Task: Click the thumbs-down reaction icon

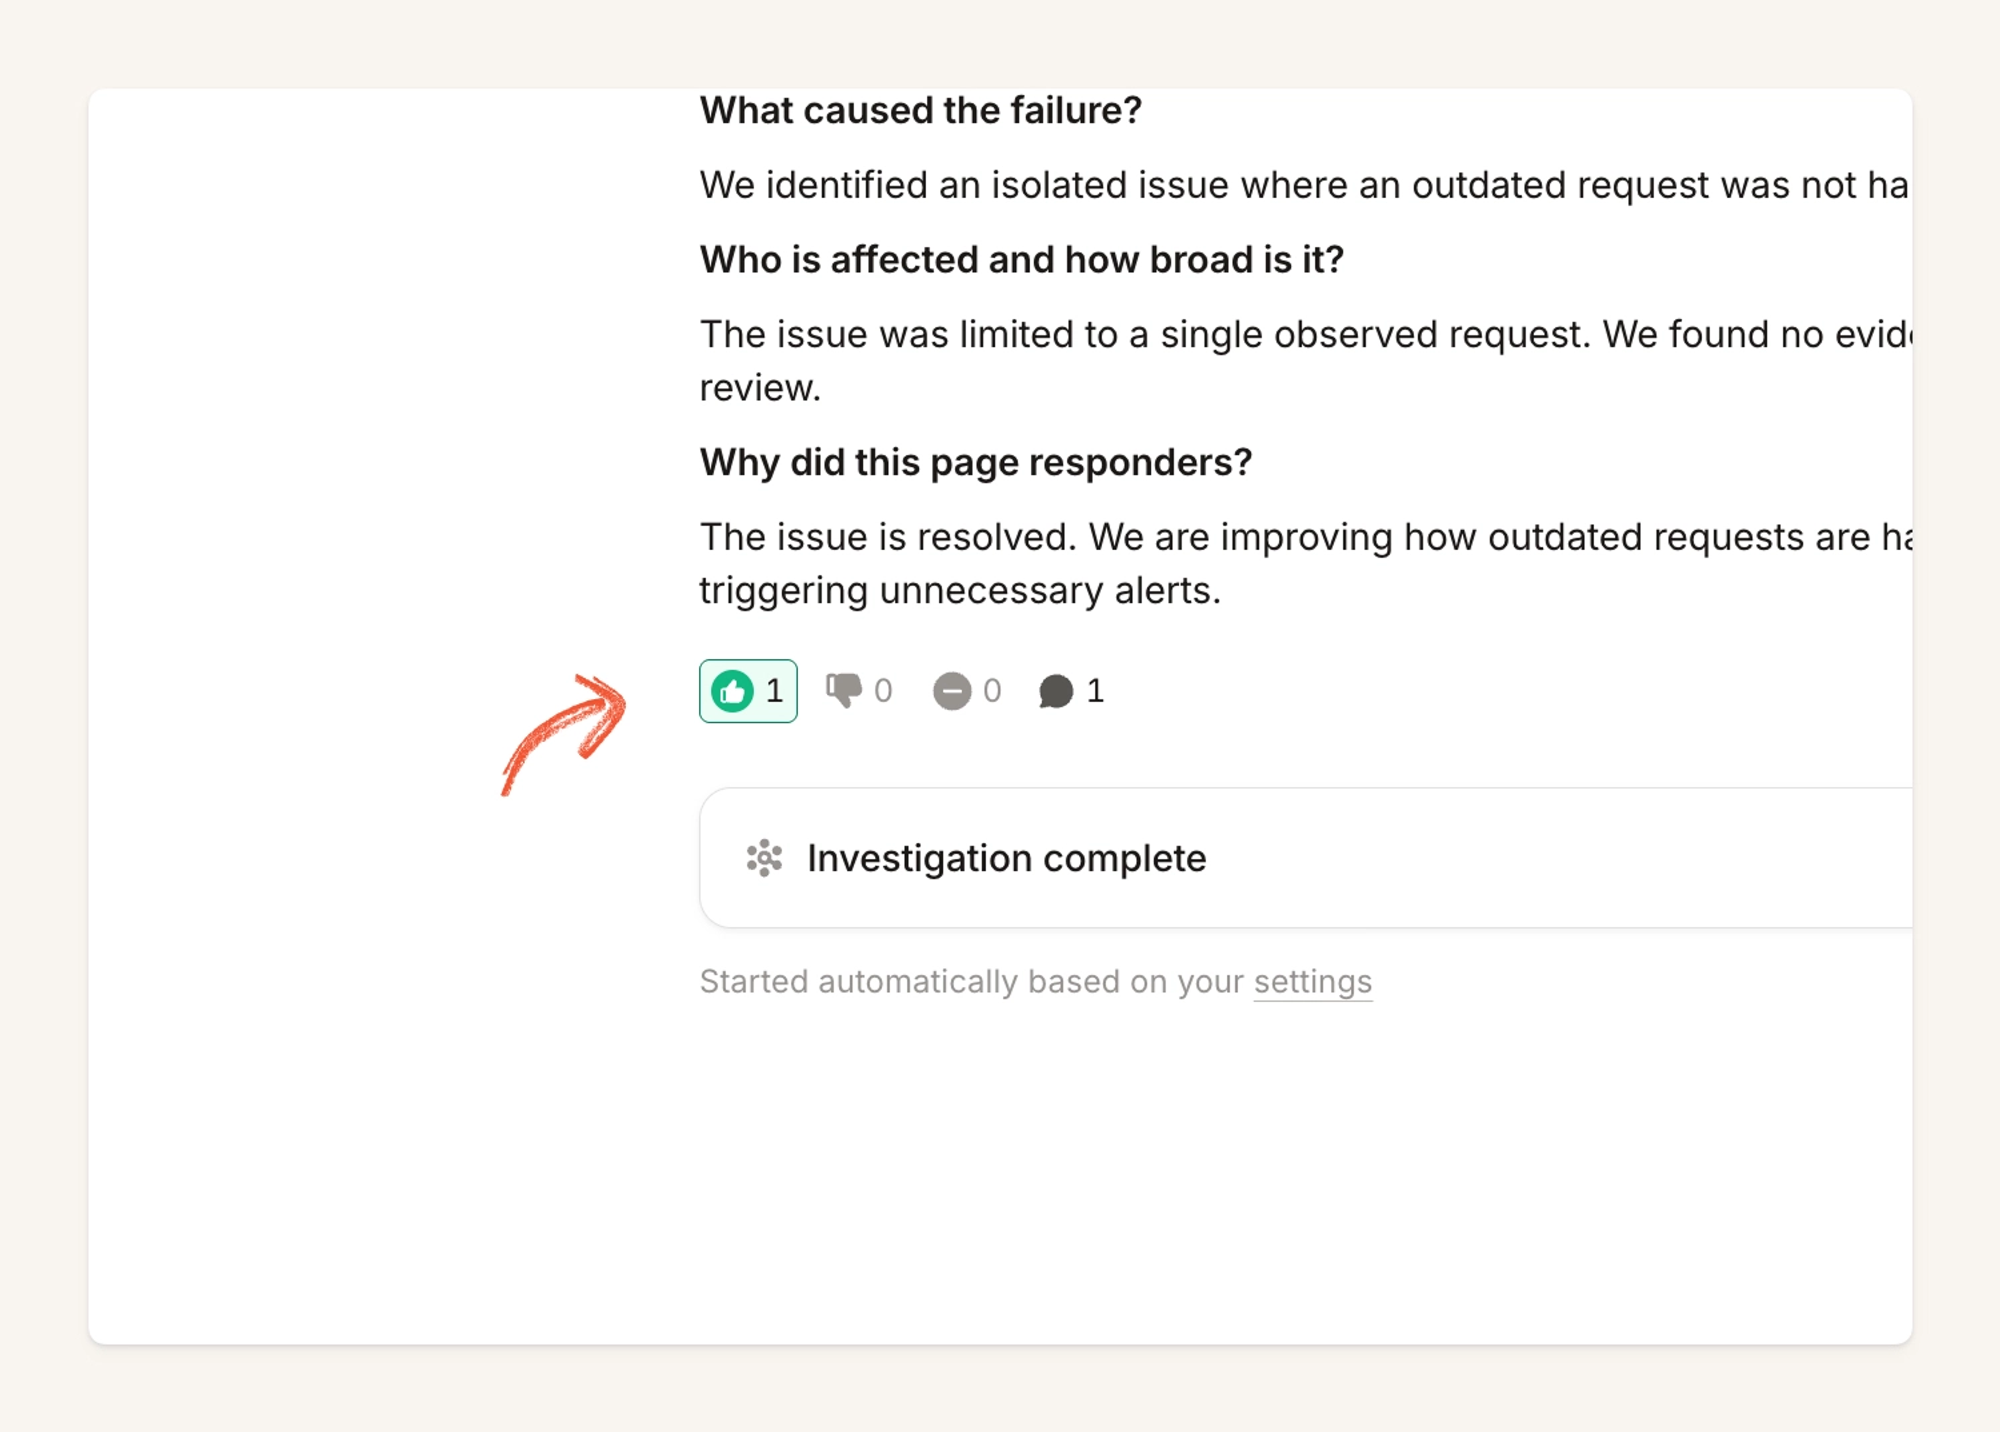Action: (x=843, y=690)
